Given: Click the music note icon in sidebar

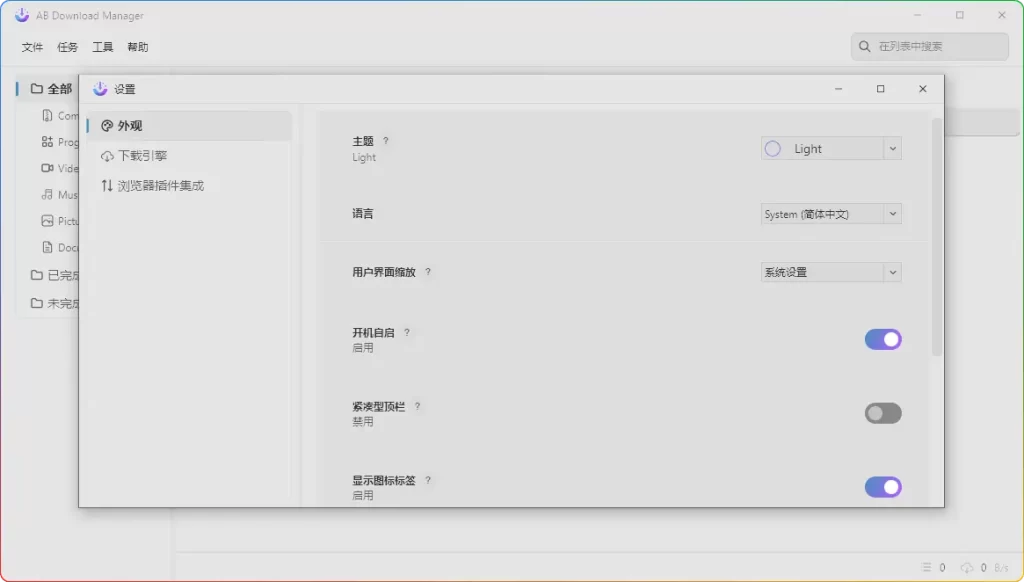Looking at the screenshot, I should tap(47, 194).
